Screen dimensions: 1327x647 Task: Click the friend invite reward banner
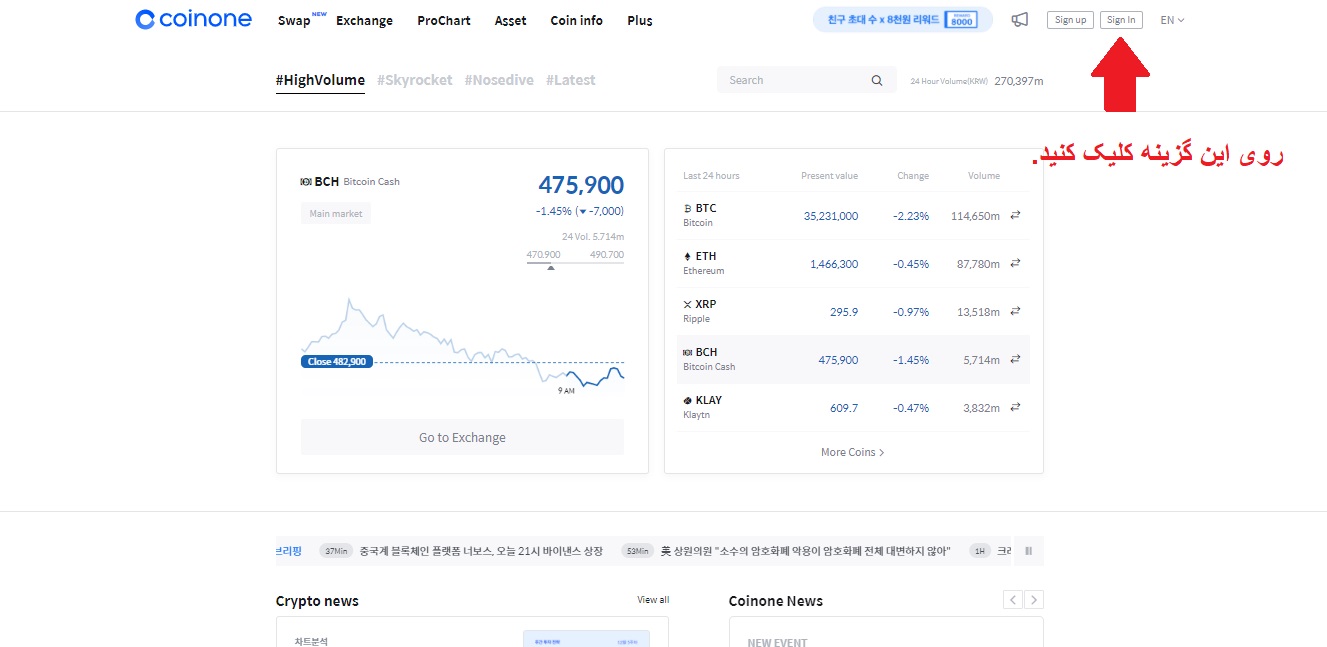tap(902, 20)
